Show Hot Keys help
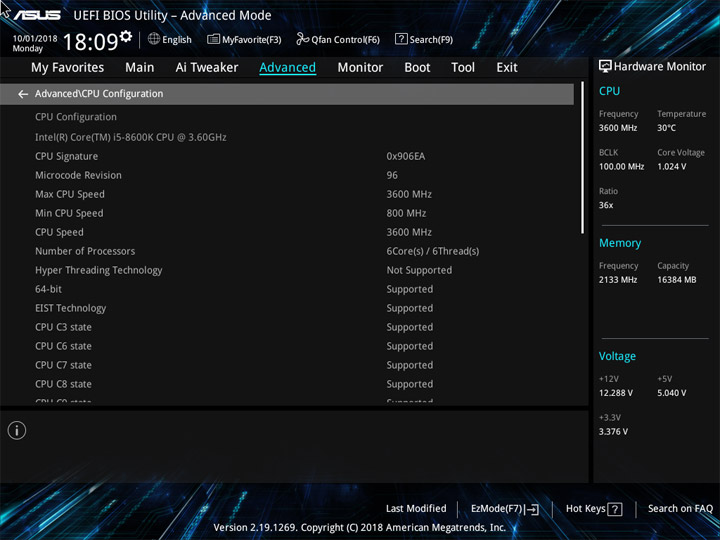720x540 pixels. tap(594, 509)
